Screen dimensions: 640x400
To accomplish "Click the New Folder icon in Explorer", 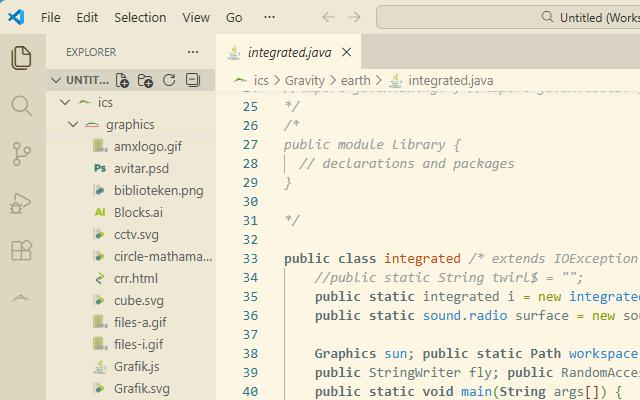I will click(146, 80).
